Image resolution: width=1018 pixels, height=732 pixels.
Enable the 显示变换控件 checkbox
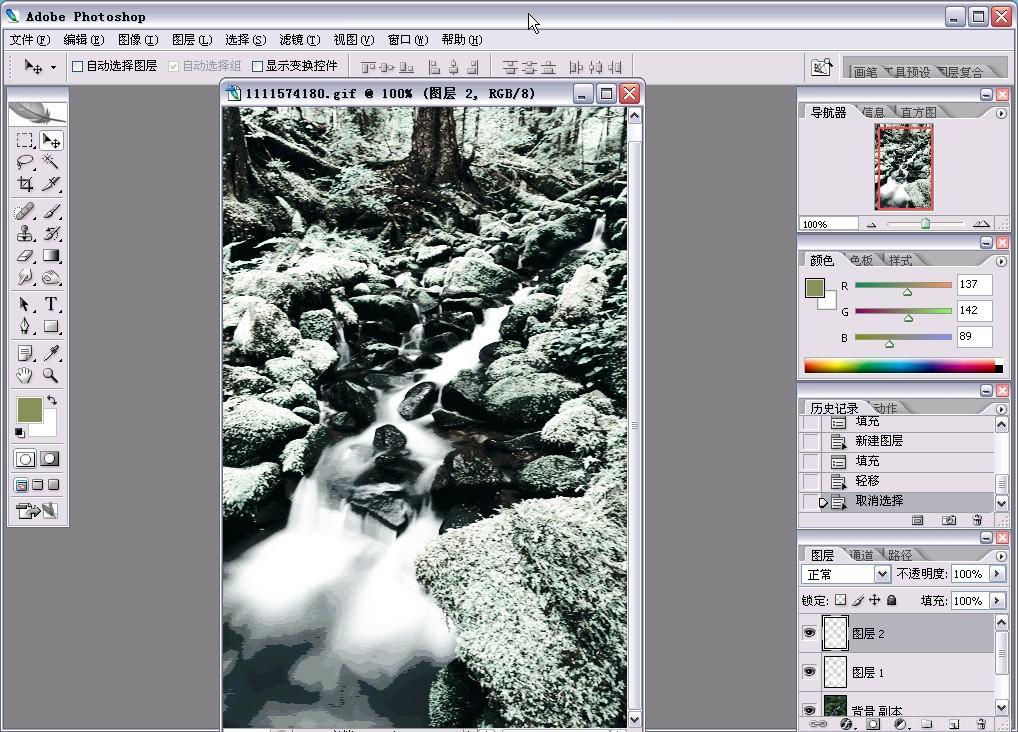pyautogui.click(x=257, y=66)
